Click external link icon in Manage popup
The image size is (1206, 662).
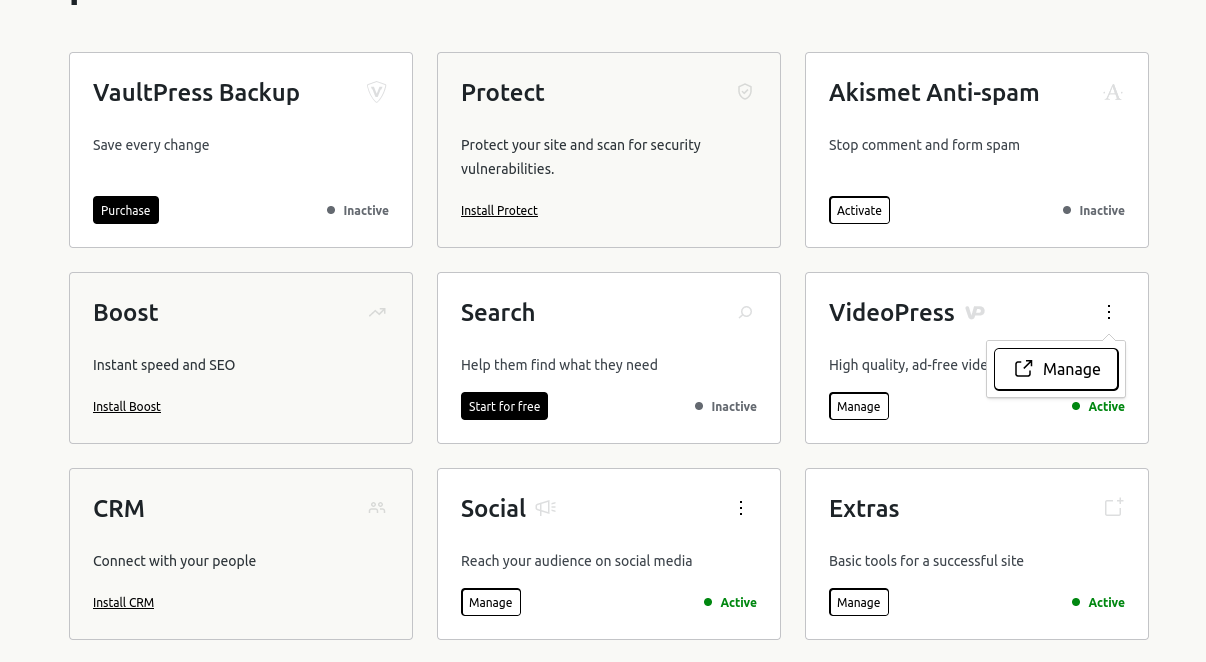click(1023, 369)
